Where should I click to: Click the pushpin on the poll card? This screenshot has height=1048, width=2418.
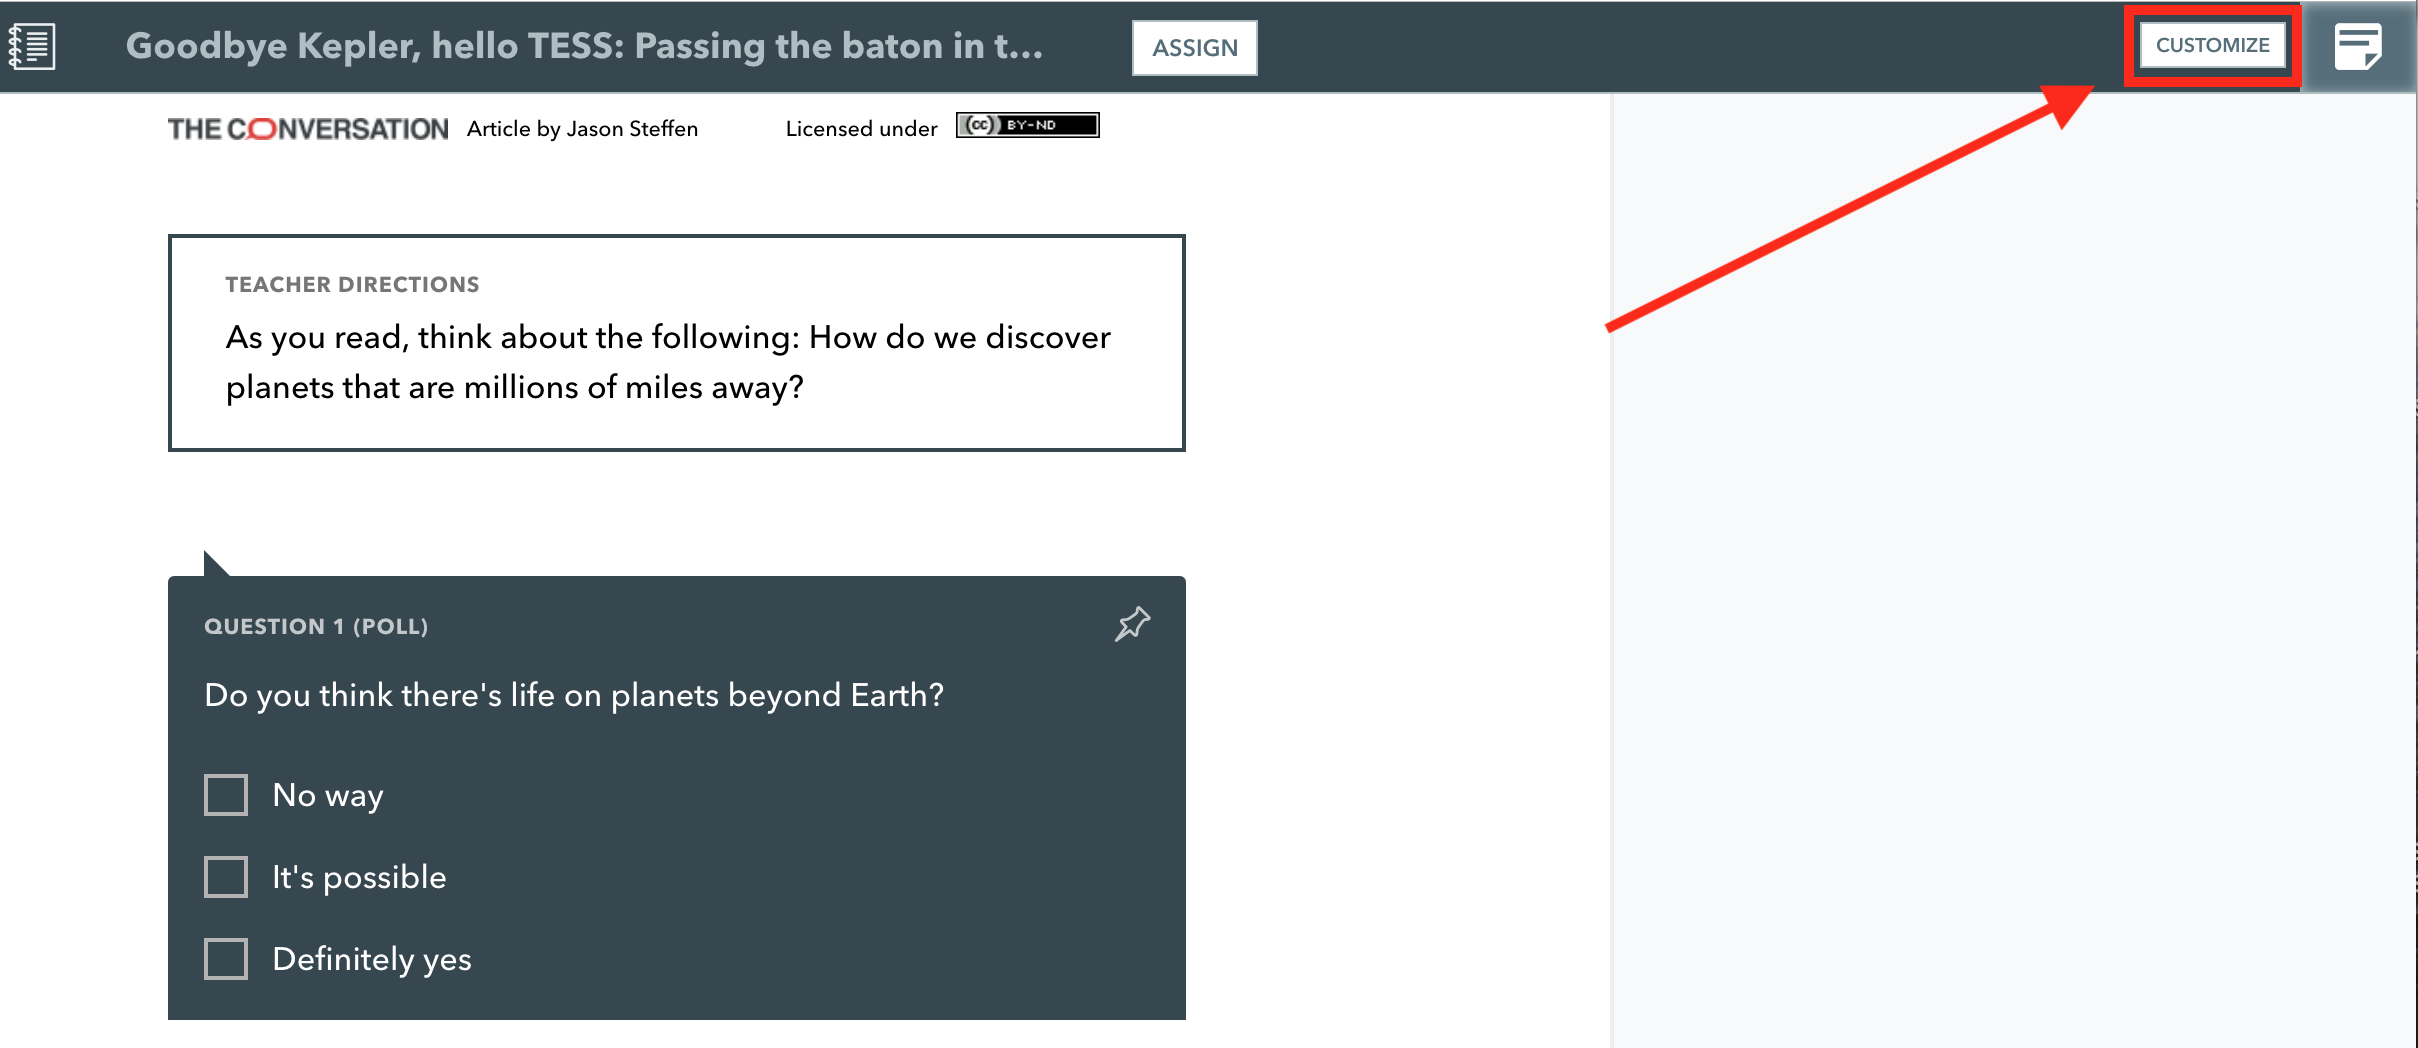[1131, 624]
